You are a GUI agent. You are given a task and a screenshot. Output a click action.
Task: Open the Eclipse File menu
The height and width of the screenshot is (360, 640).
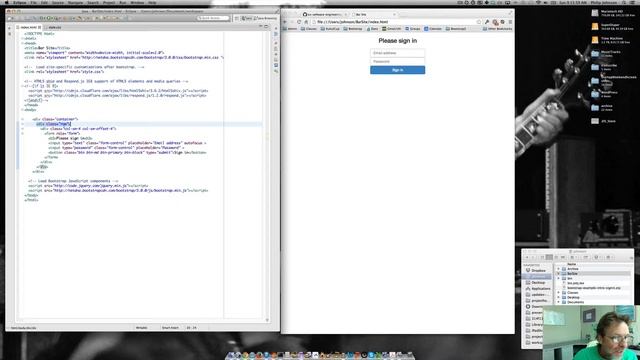pyautogui.click(x=33, y=2)
